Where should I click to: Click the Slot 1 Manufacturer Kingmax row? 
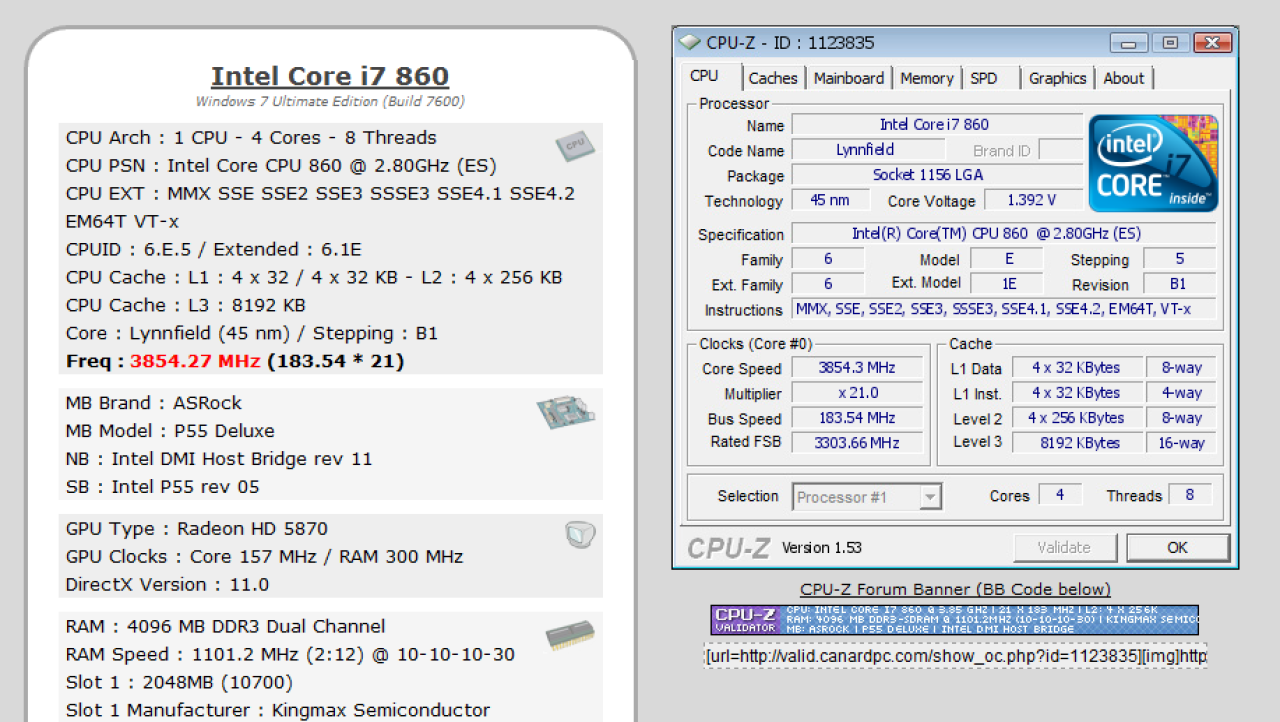point(331,710)
